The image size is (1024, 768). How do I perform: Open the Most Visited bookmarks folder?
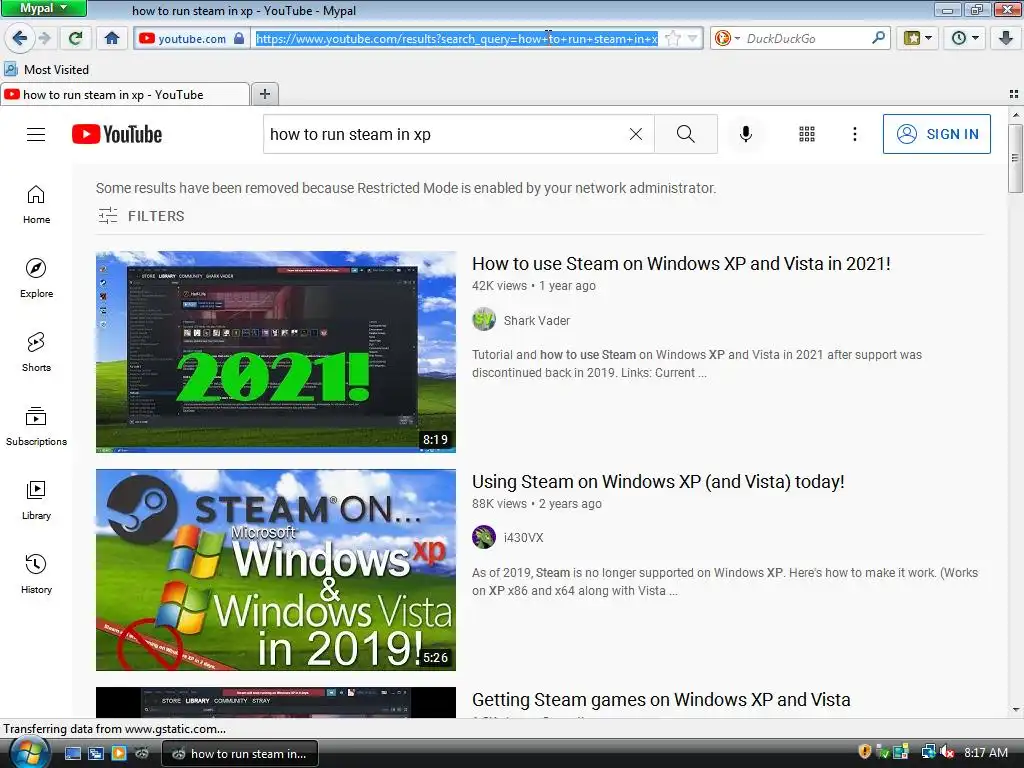[x=46, y=69]
